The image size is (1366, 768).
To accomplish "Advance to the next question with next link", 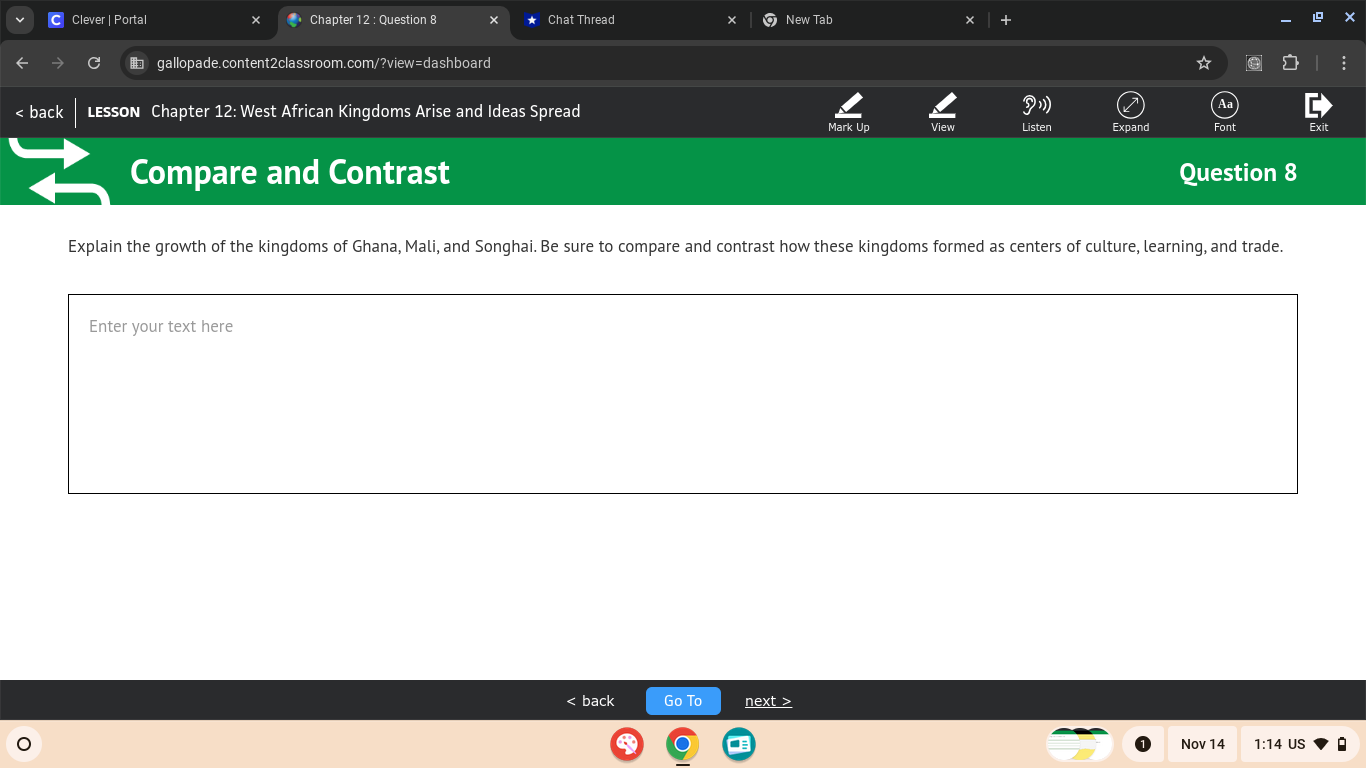I will pyautogui.click(x=767, y=700).
